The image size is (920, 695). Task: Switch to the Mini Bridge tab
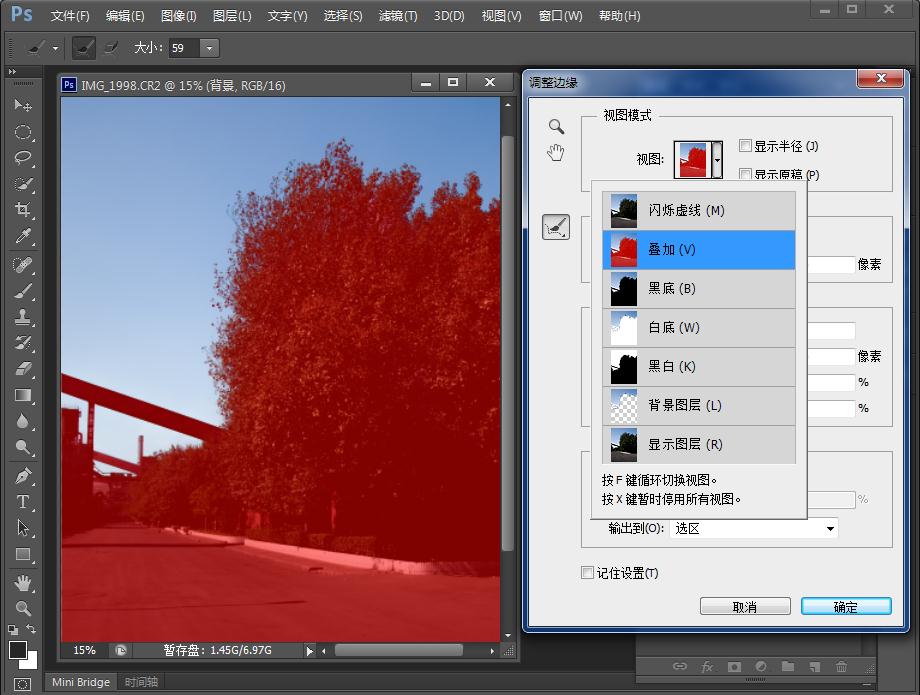[x=82, y=682]
